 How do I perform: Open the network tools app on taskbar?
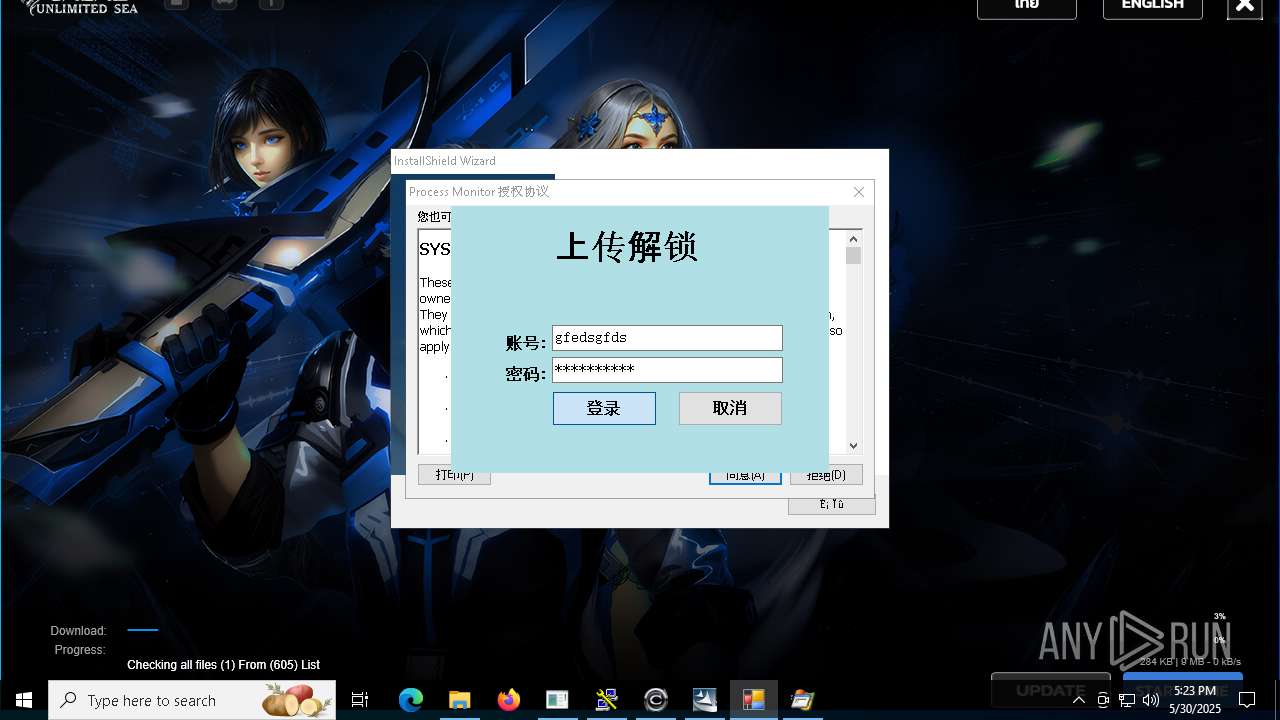[606, 700]
